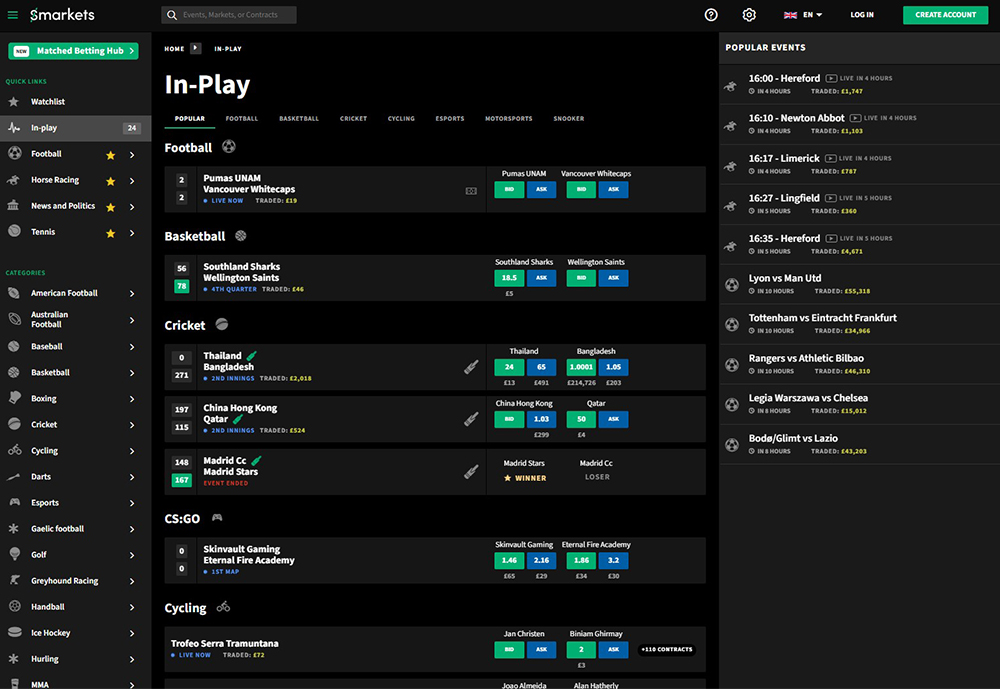The image size is (1000, 689).
Task: Click the Darts sidebar icon
Action: [x=13, y=477]
